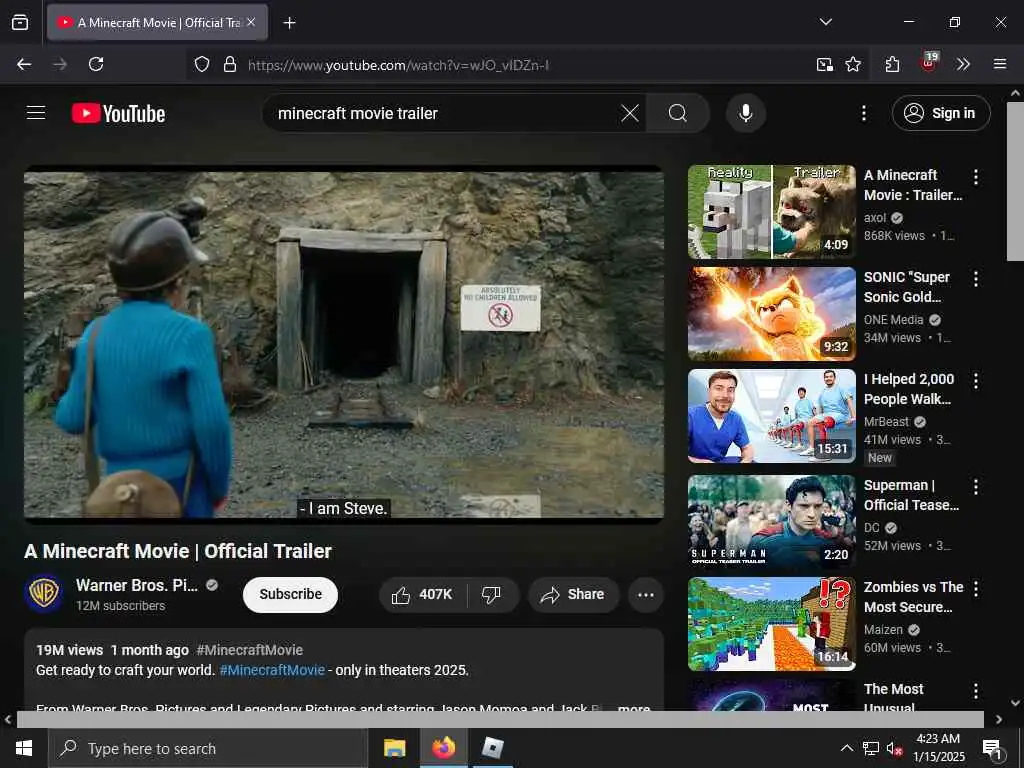This screenshot has height=768, width=1024.
Task: Open the YouTube guide hamburger menu
Action: pos(36,113)
